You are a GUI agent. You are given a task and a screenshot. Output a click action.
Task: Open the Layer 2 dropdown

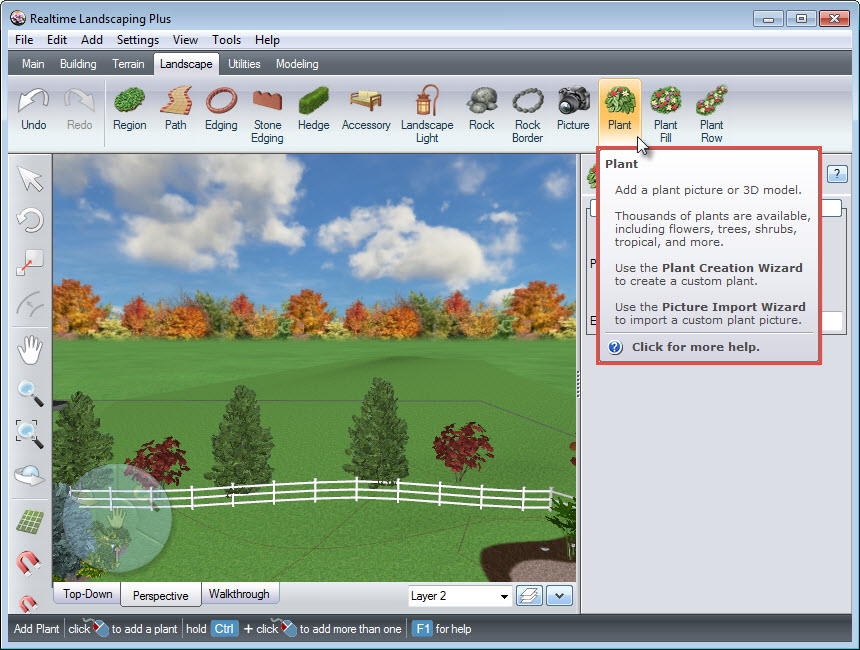[460, 596]
